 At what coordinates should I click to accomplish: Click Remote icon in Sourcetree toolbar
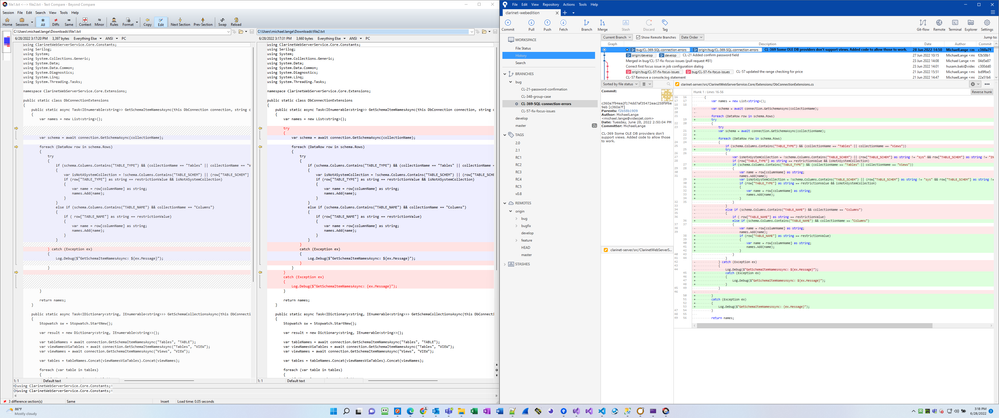(x=939, y=25)
